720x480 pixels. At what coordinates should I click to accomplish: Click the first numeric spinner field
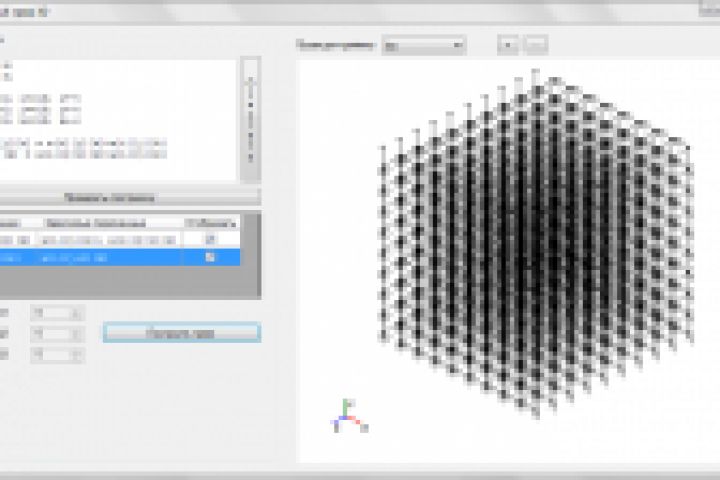(x=57, y=313)
